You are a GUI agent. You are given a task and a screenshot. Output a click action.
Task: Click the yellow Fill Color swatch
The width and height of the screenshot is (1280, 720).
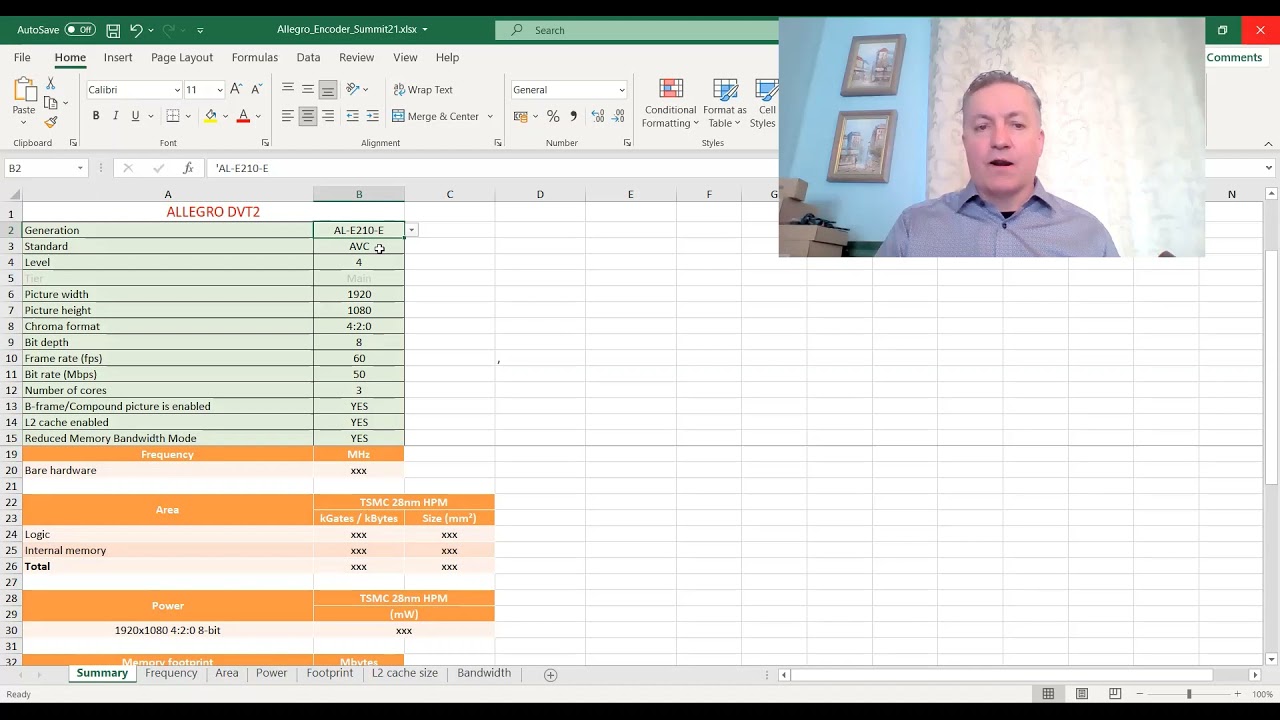point(211,116)
